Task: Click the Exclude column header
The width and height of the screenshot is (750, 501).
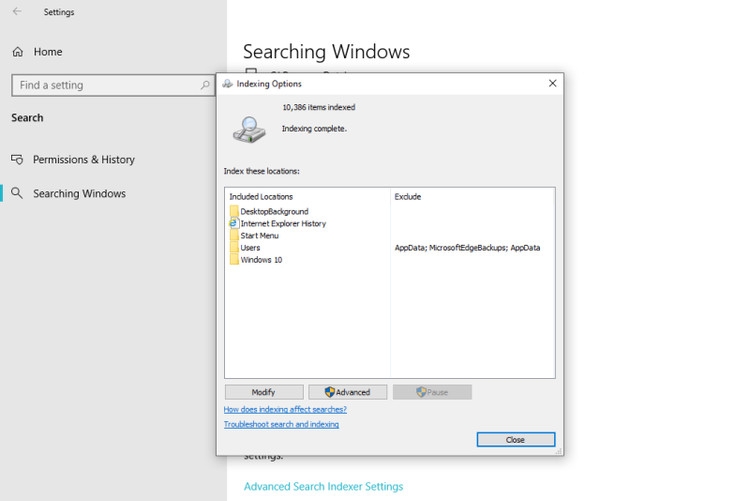Action: point(408,197)
